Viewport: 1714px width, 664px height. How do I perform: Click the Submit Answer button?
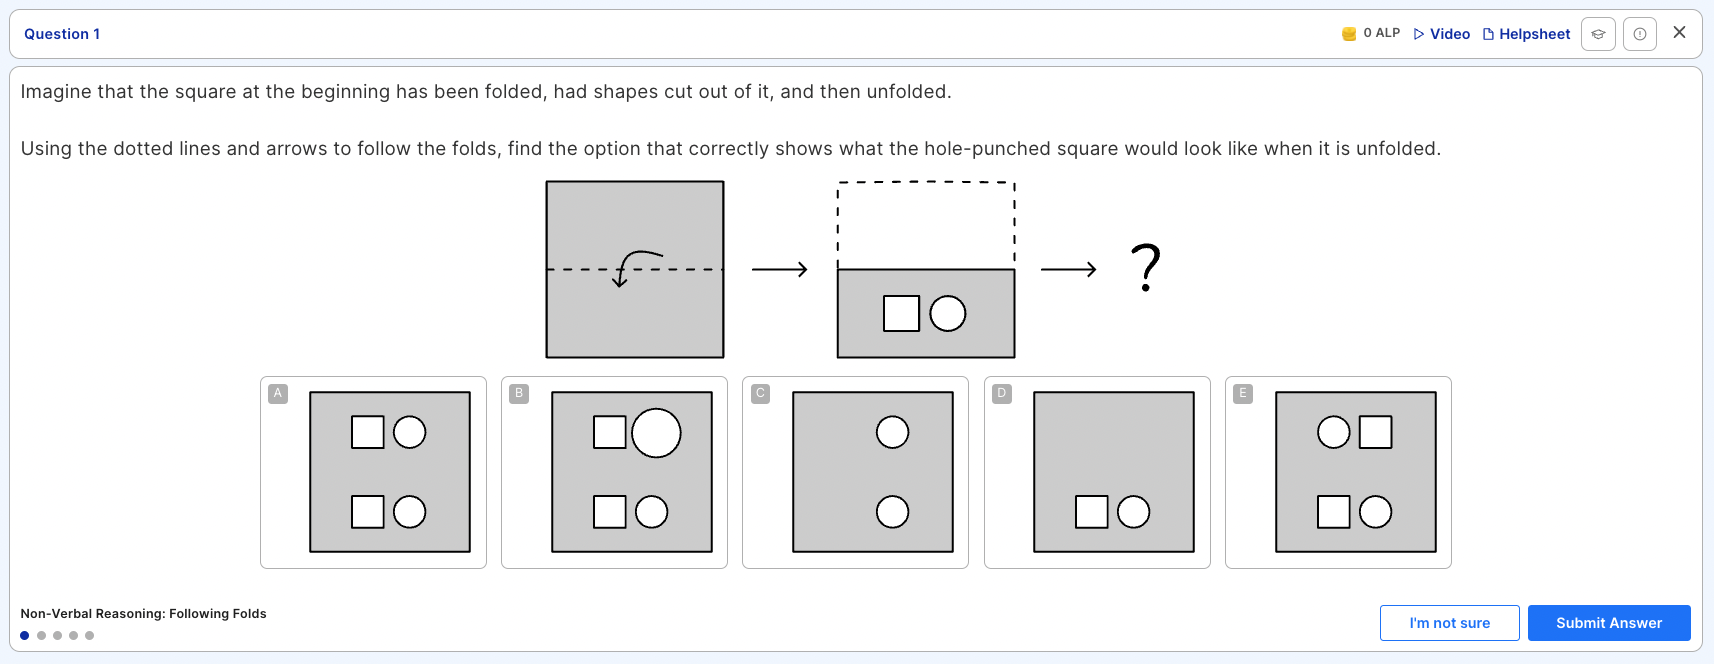click(1609, 623)
